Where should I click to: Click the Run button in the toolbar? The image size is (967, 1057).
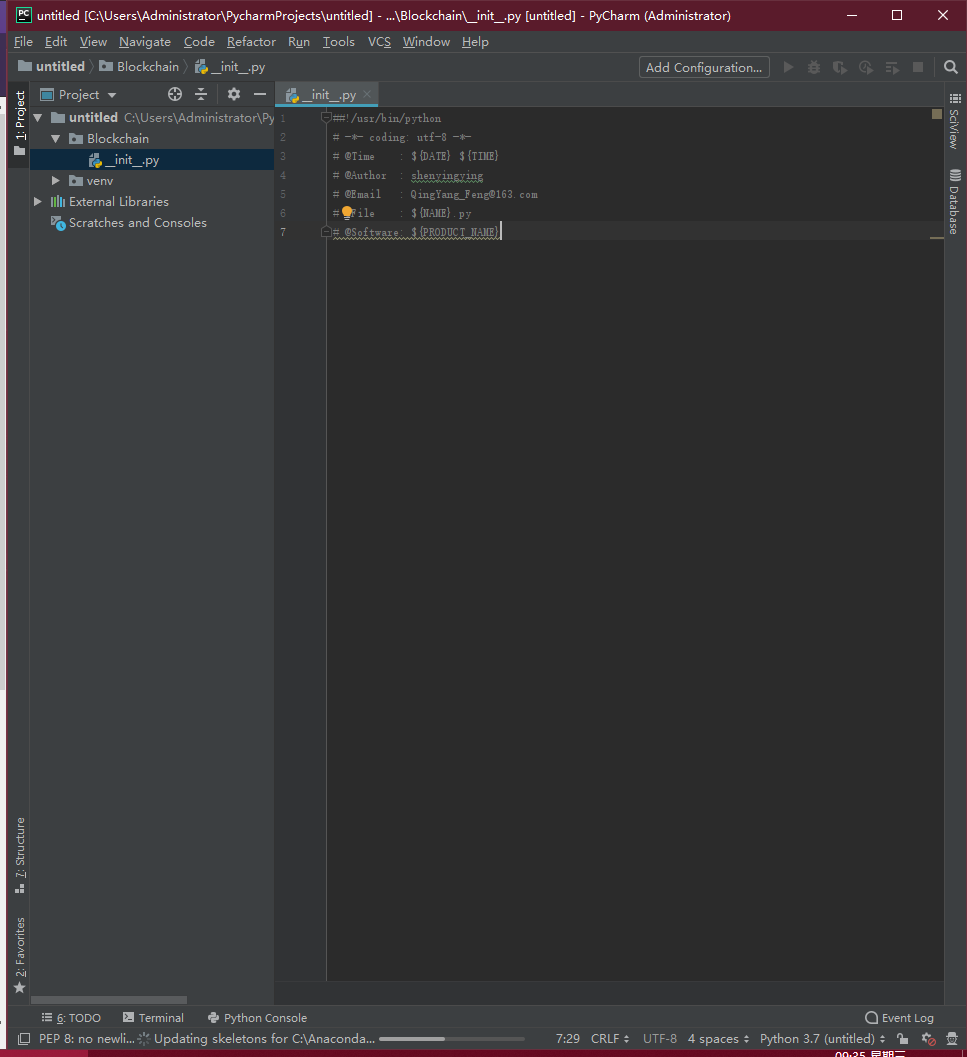[x=788, y=67]
